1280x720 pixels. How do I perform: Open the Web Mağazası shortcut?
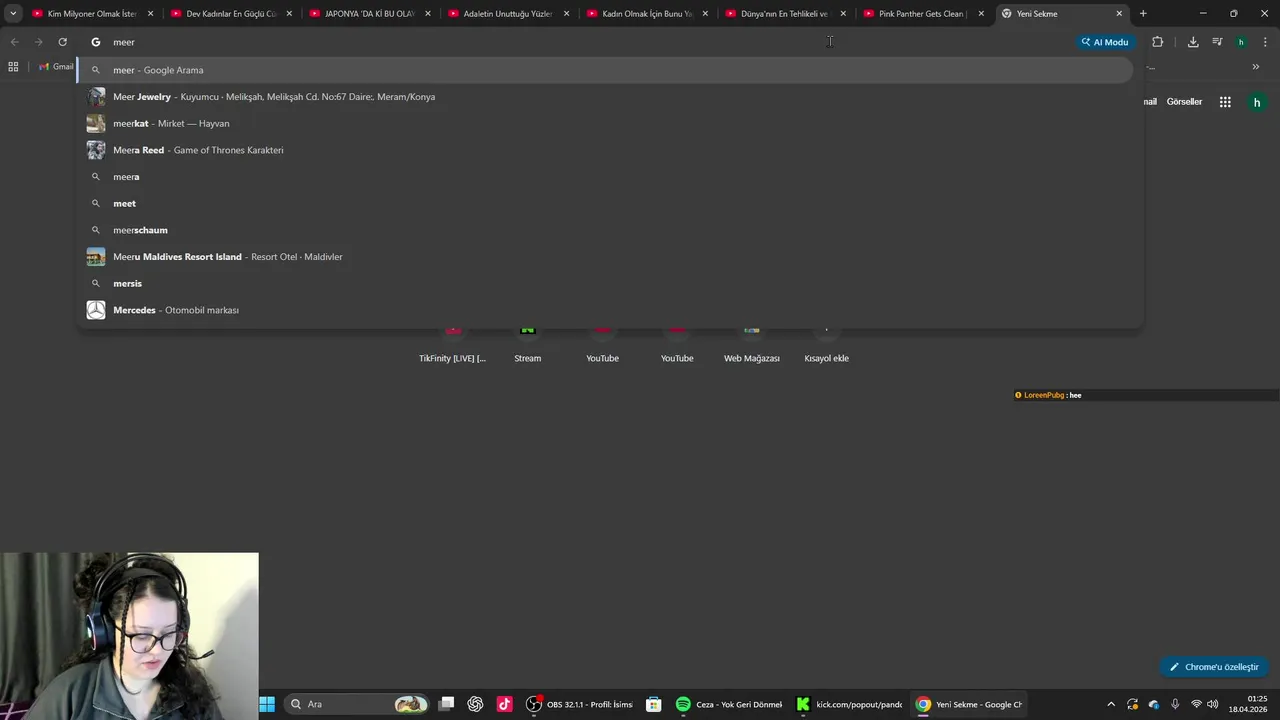(x=752, y=344)
